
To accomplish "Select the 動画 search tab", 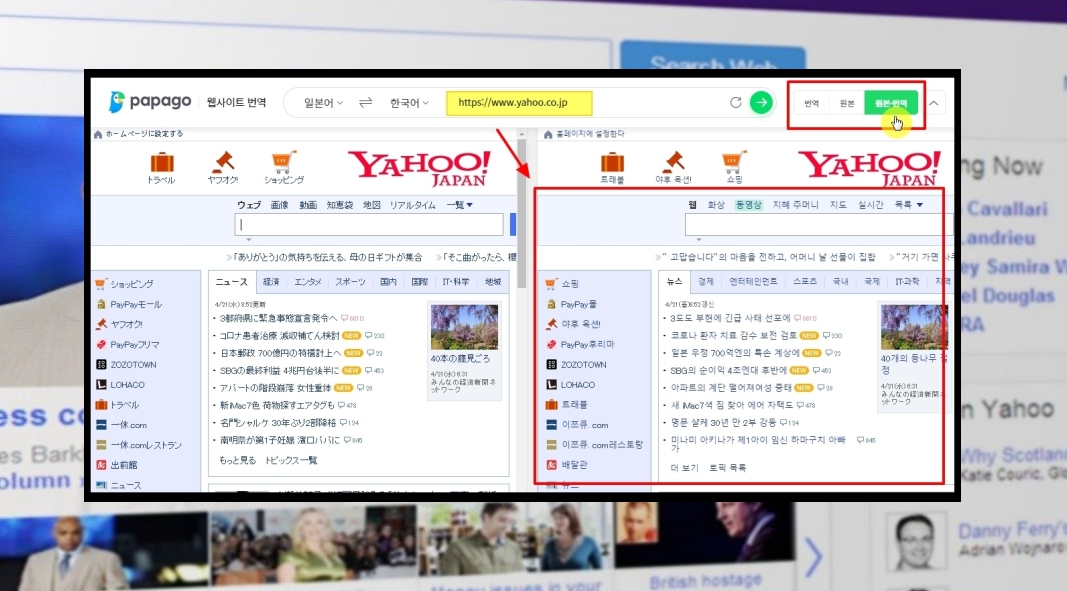I will click(308, 205).
